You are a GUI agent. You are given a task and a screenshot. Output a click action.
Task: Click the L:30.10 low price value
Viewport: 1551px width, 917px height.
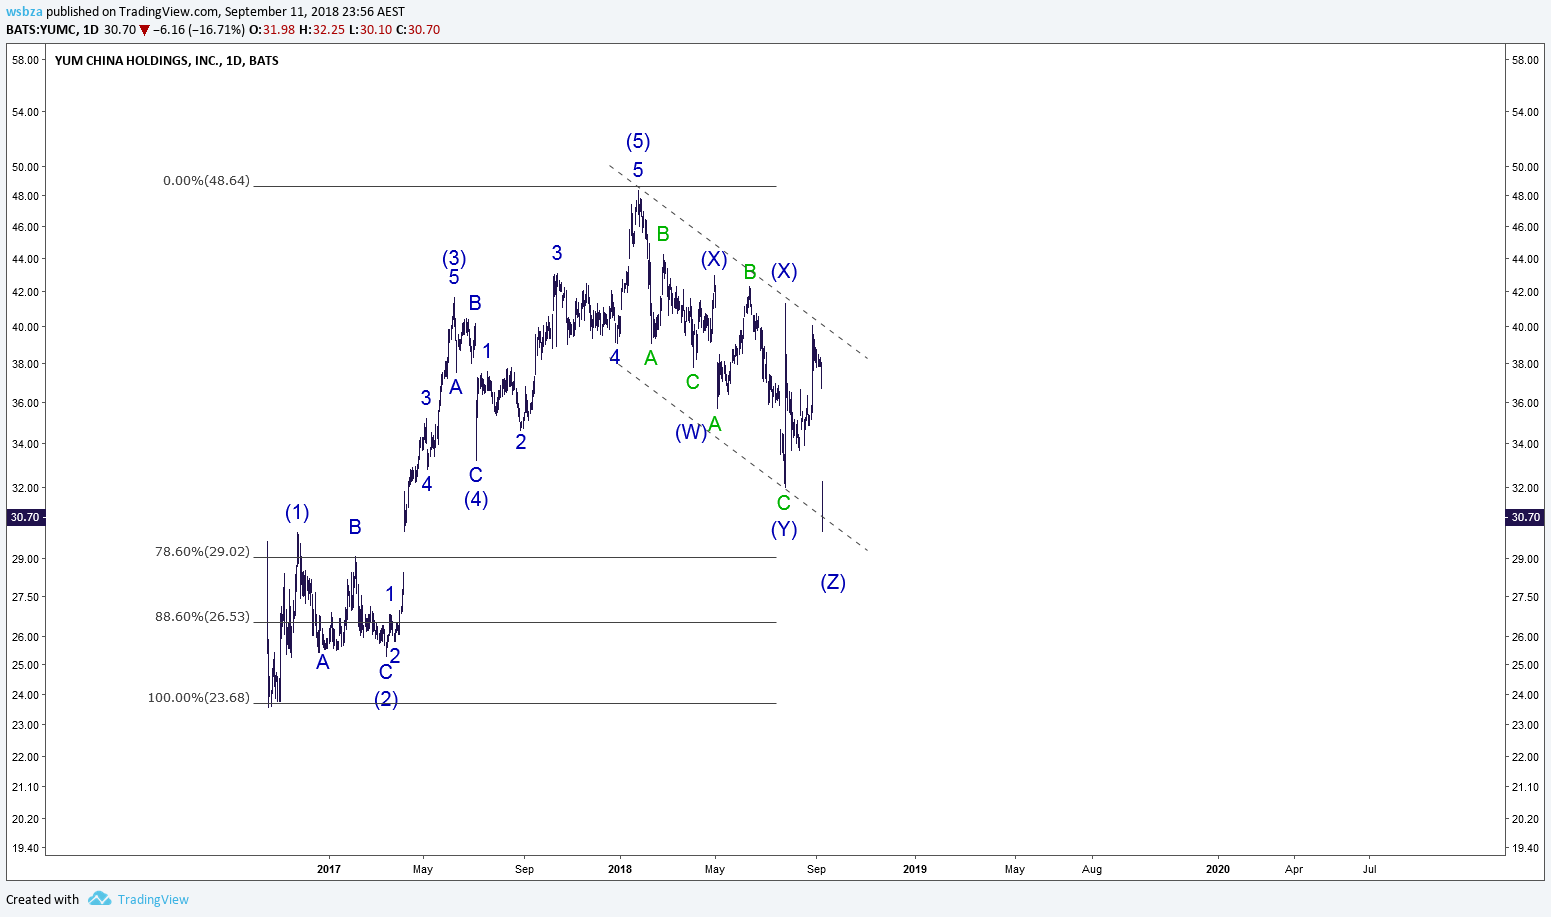click(x=369, y=30)
